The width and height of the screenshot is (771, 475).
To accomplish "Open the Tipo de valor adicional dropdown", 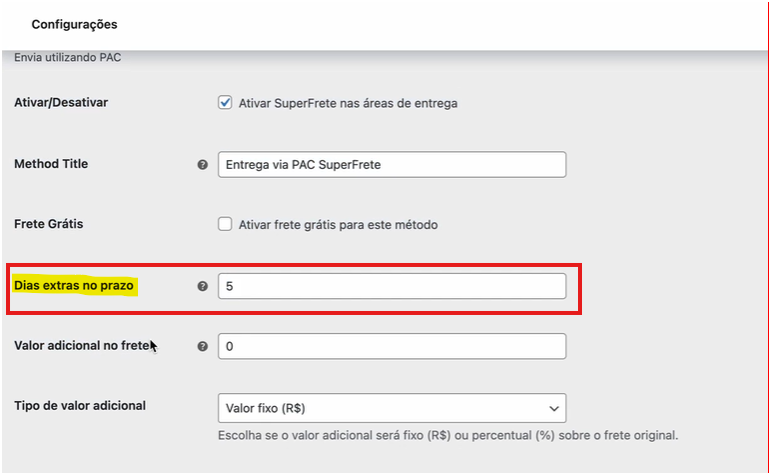I will tap(392, 408).
